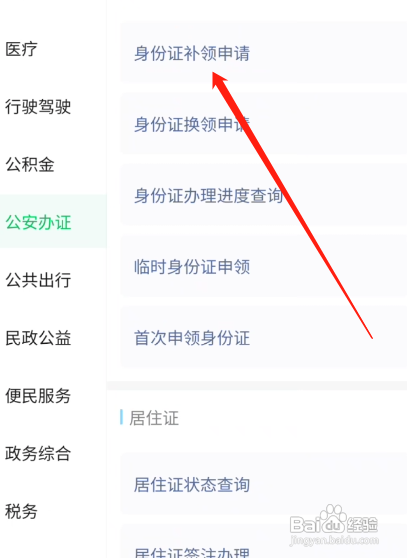Select 临时身份证申领 option
The image size is (407, 558).
(263, 266)
